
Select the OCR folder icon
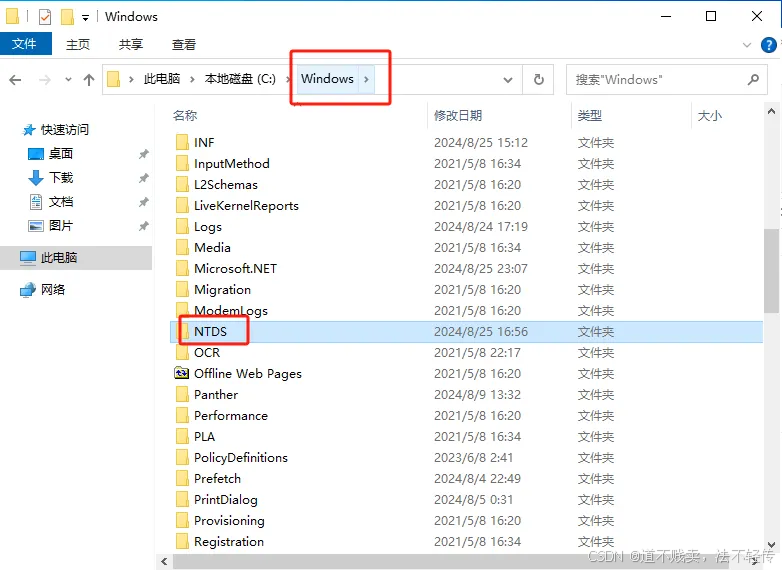click(x=183, y=353)
